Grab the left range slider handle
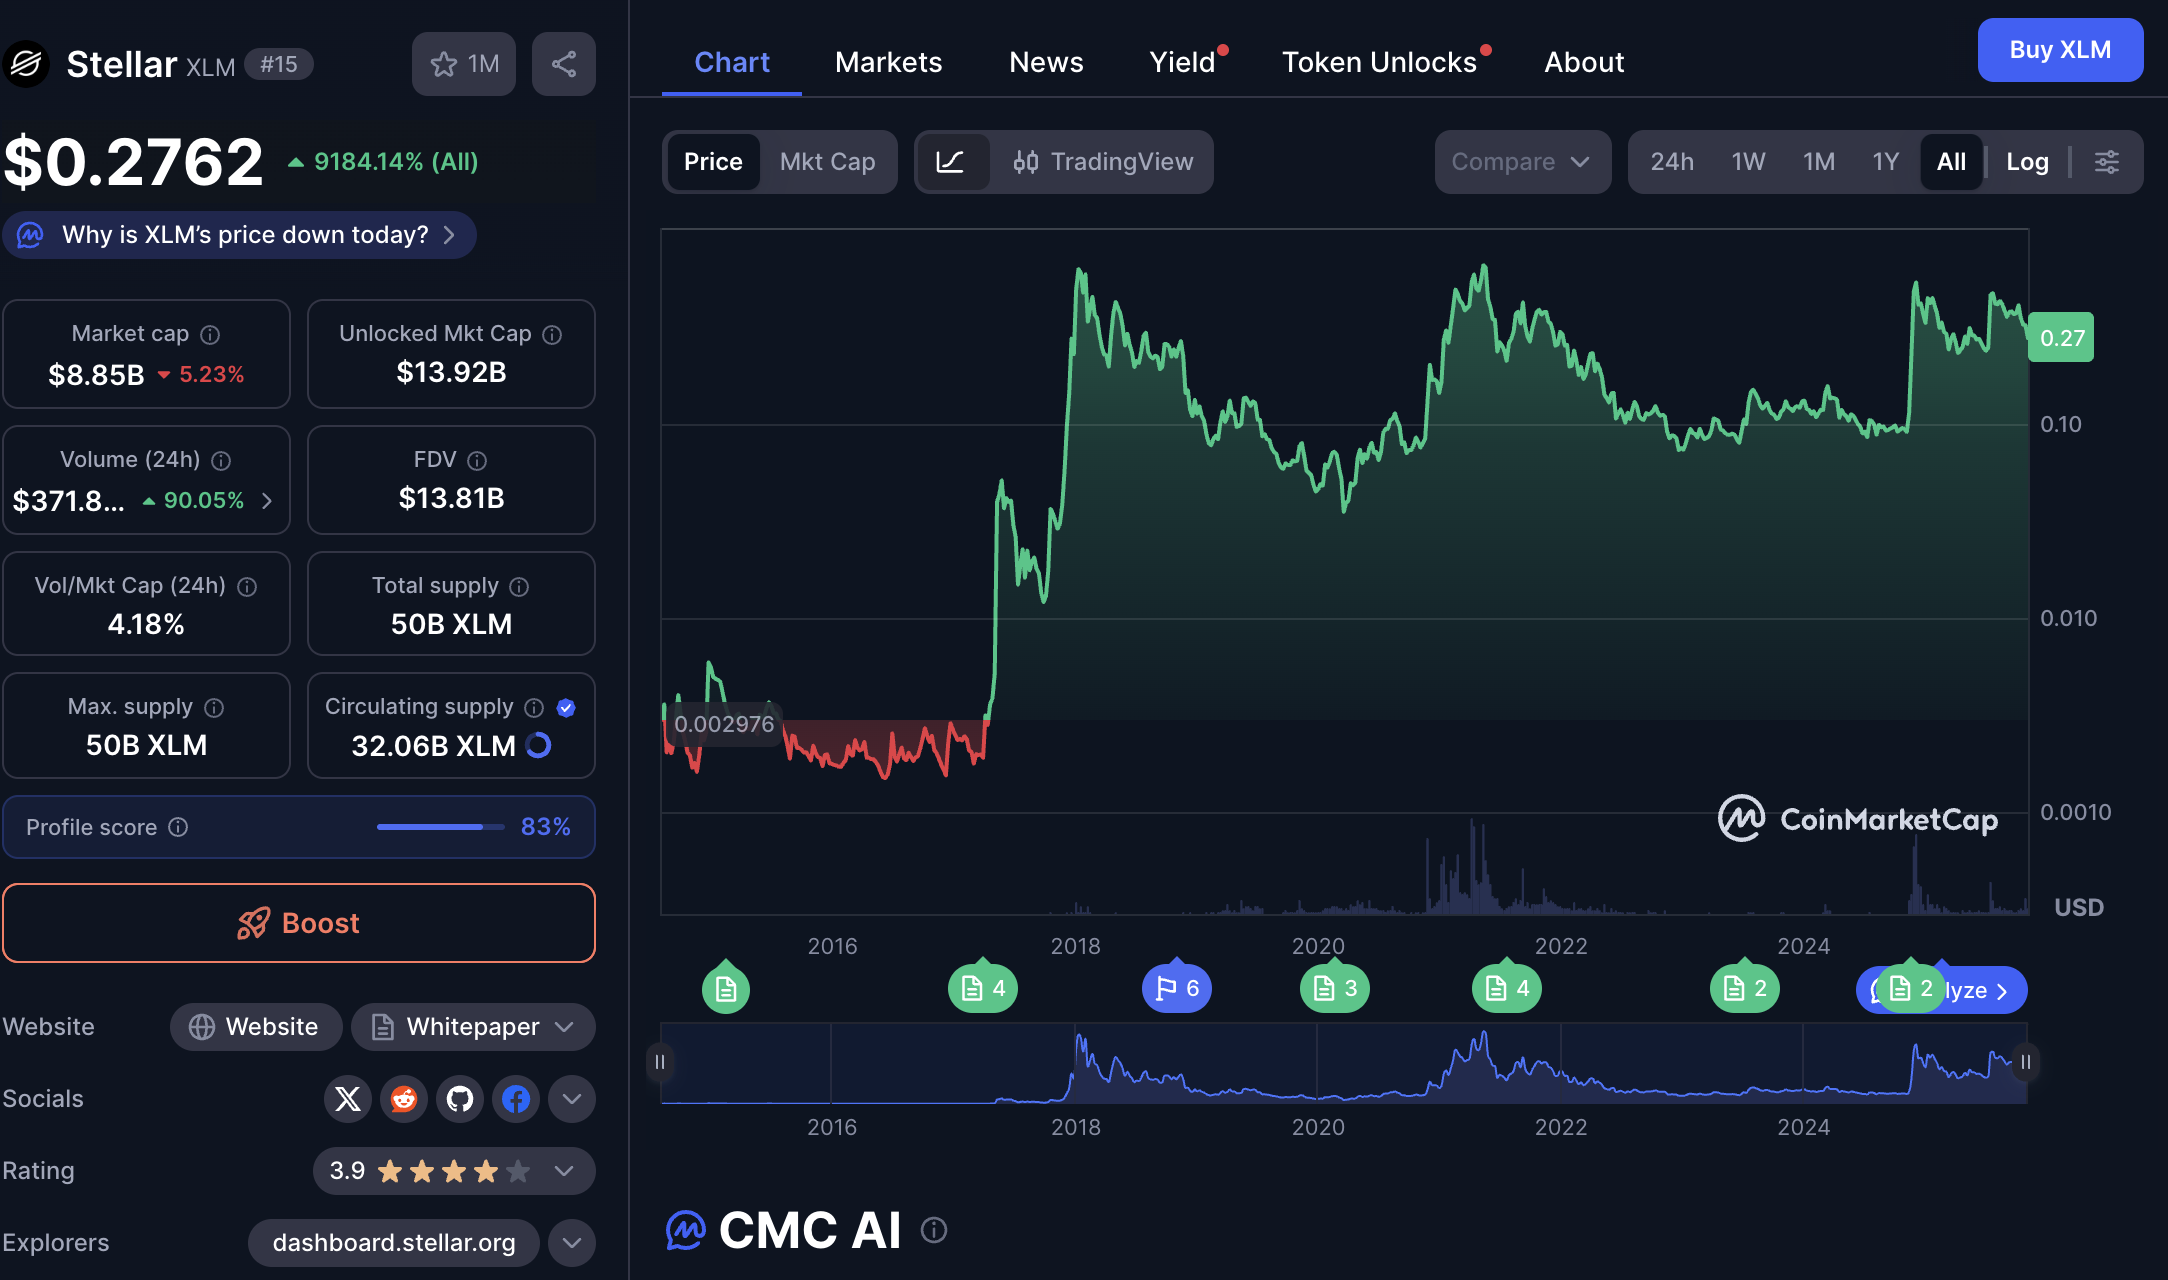This screenshot has height=1280, width=2168. (660, 1062)
